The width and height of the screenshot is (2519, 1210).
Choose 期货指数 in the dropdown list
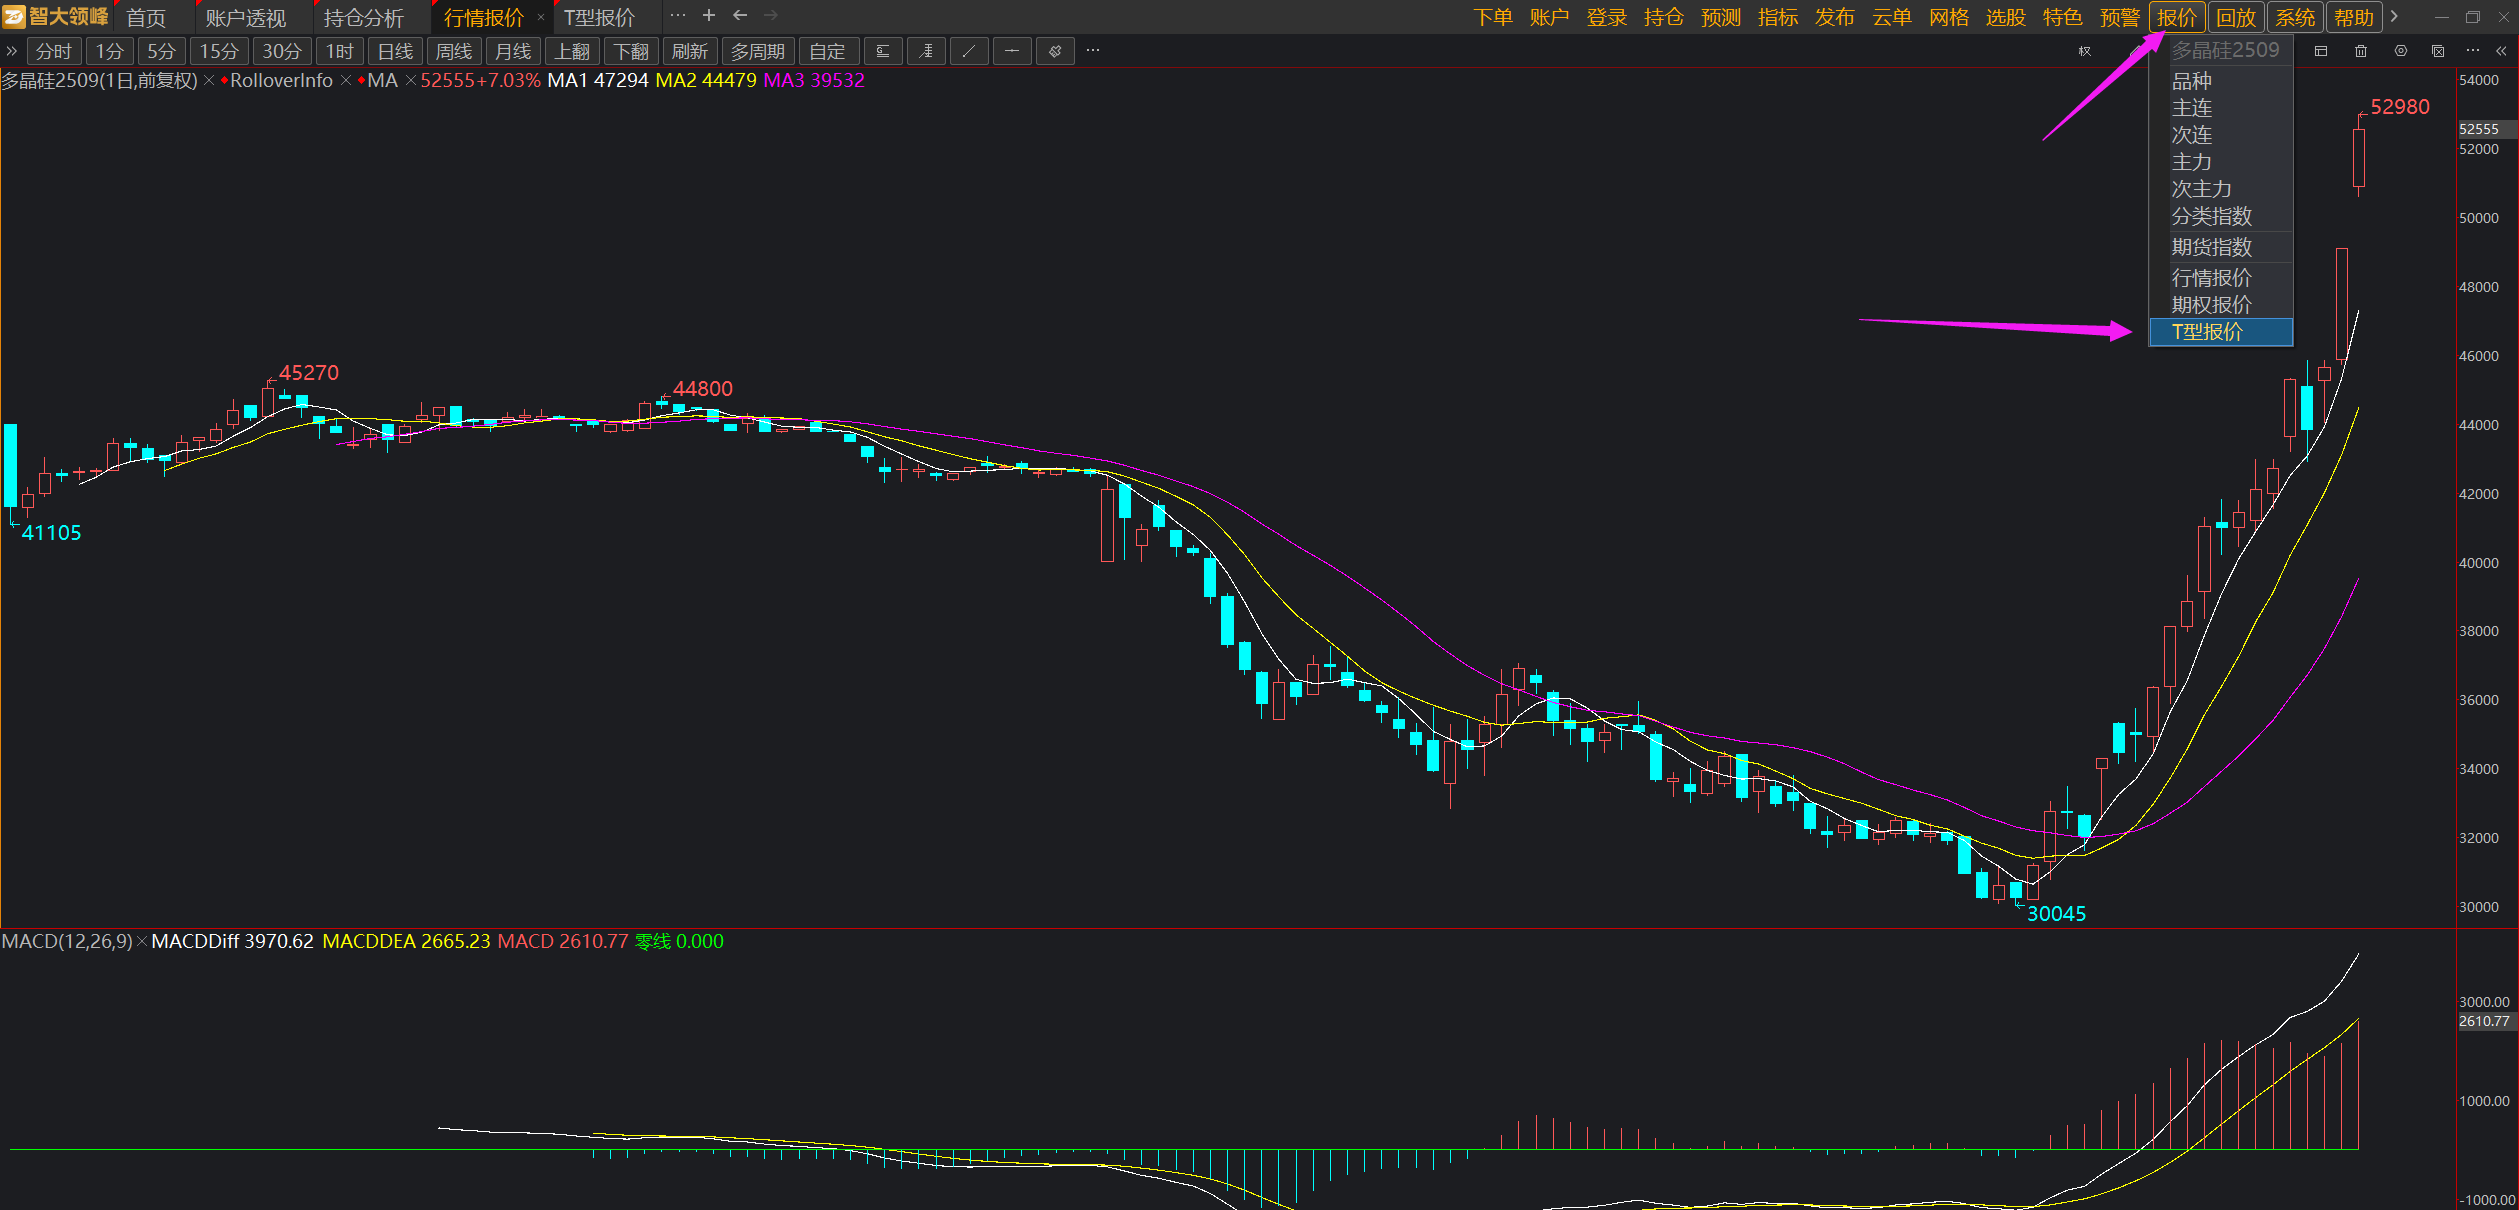tap(2220, 247)
